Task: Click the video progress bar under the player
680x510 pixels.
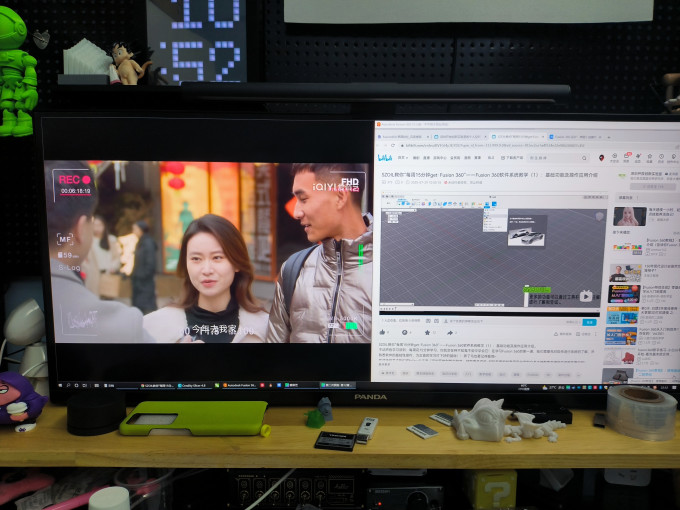Action: tap(490, 314)
